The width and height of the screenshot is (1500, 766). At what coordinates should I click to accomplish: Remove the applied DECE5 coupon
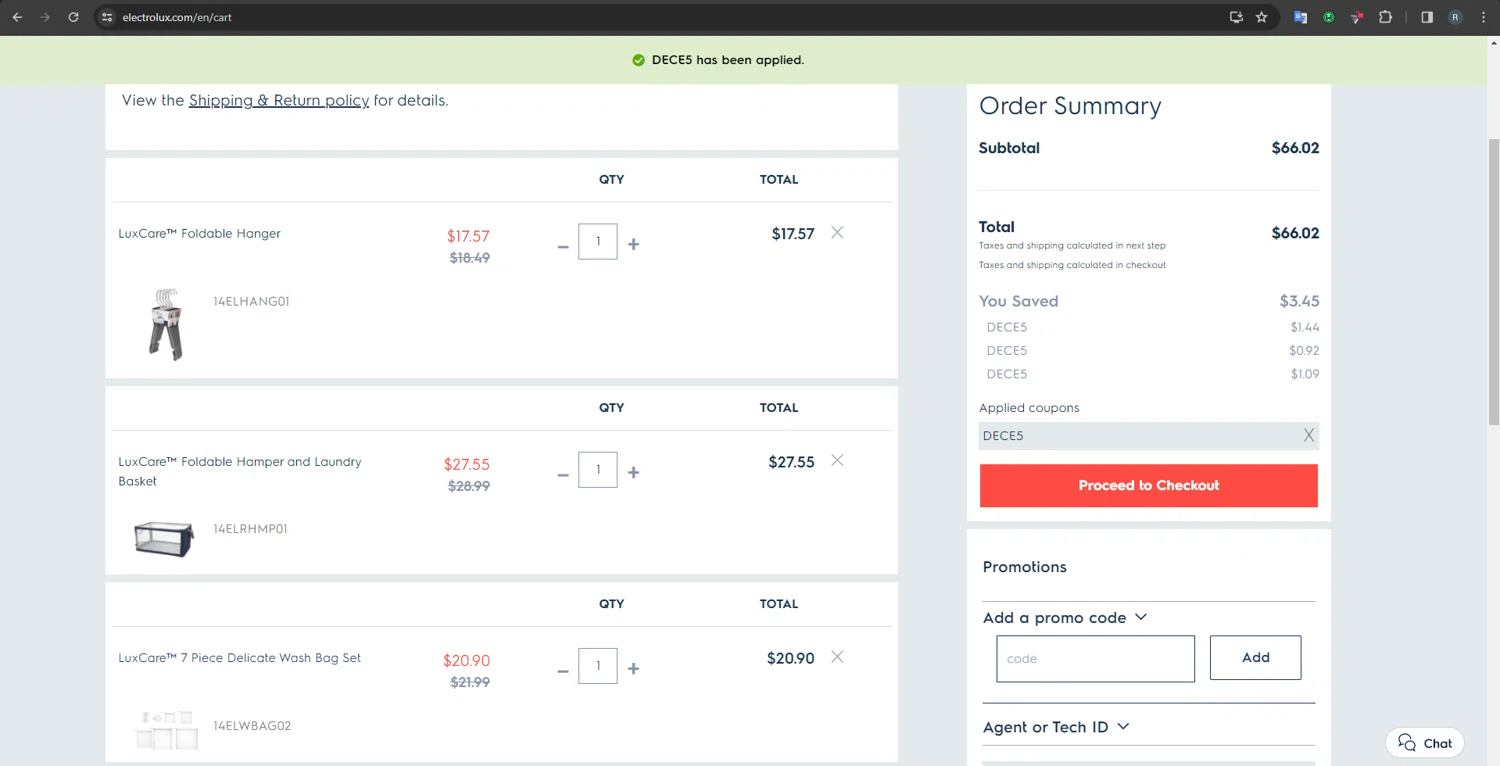tap(1308, 436)
